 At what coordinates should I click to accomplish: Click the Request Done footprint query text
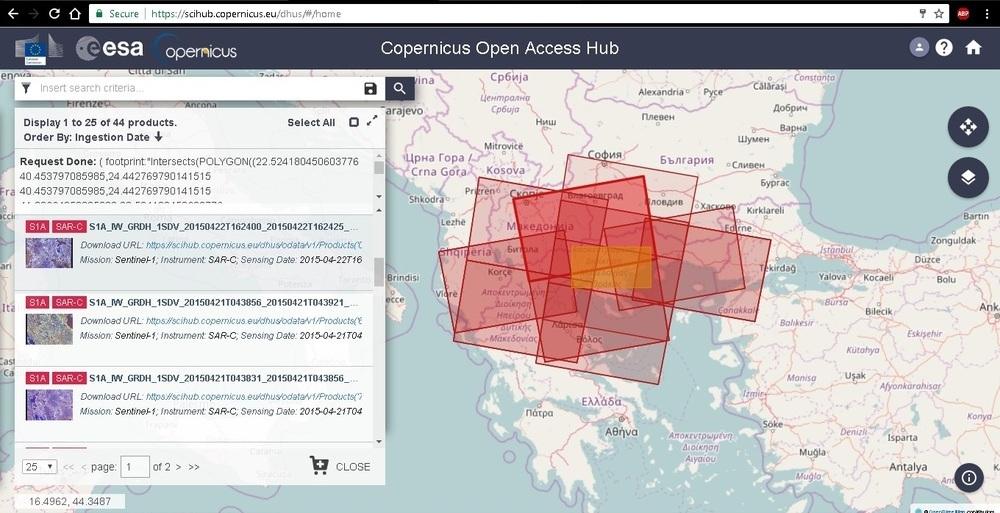(x=189, y=176)
